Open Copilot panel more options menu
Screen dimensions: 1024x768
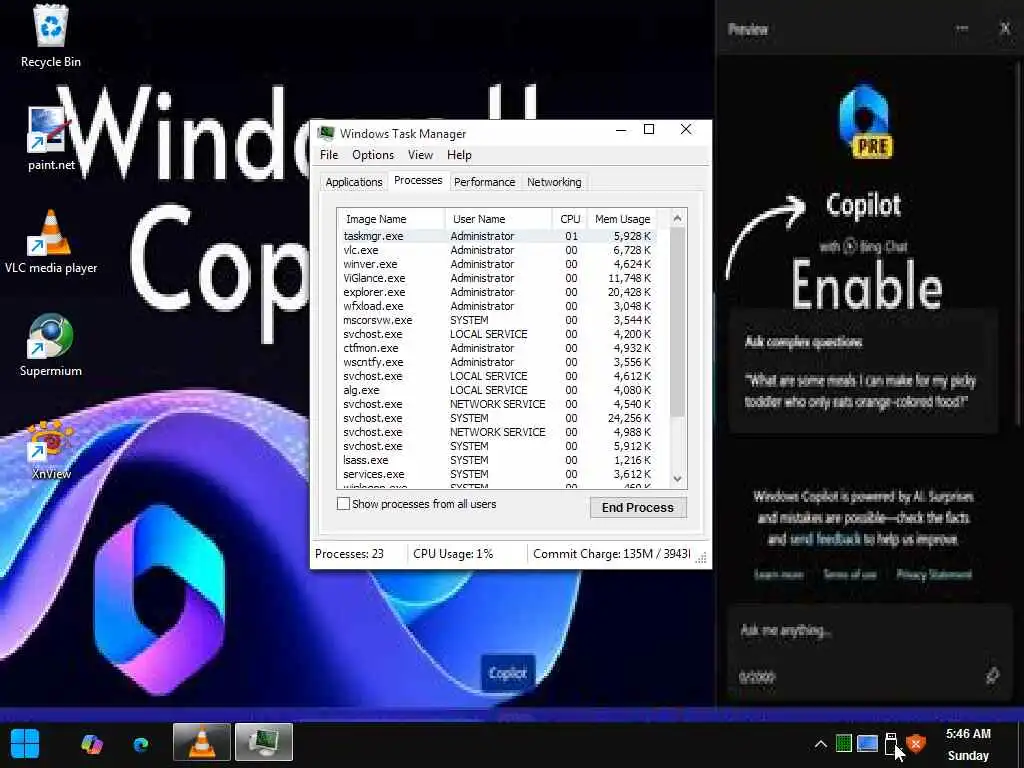(x=961, y=28)
